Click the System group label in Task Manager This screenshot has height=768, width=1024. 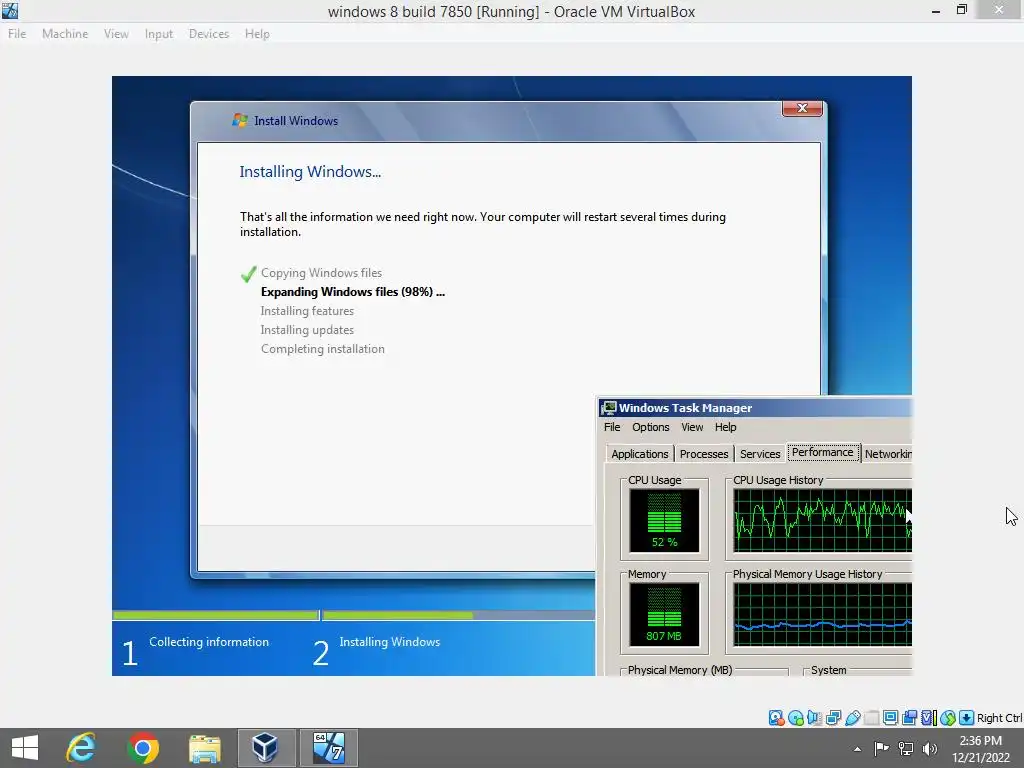point(828,670)
